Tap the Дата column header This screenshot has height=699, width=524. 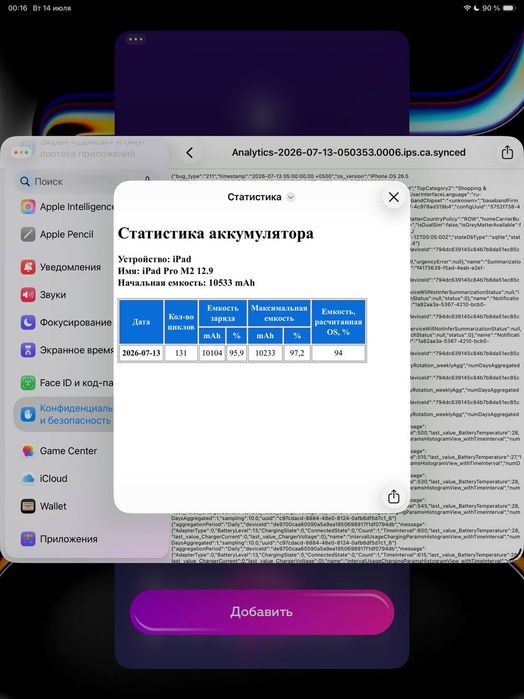[x=141, y=322]
